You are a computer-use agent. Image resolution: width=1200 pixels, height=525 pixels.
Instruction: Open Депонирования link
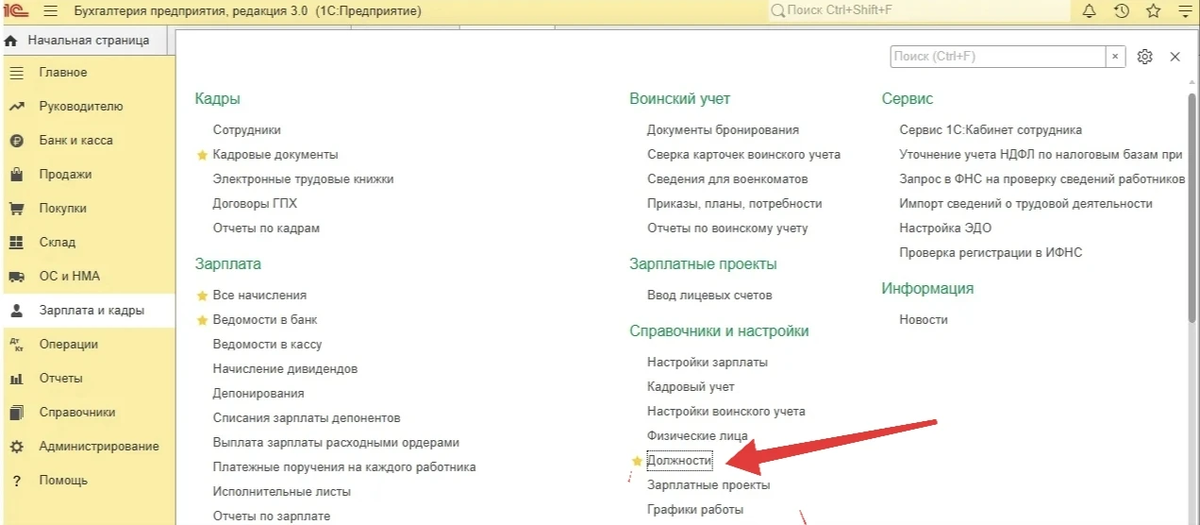click(x=259, y=394)
